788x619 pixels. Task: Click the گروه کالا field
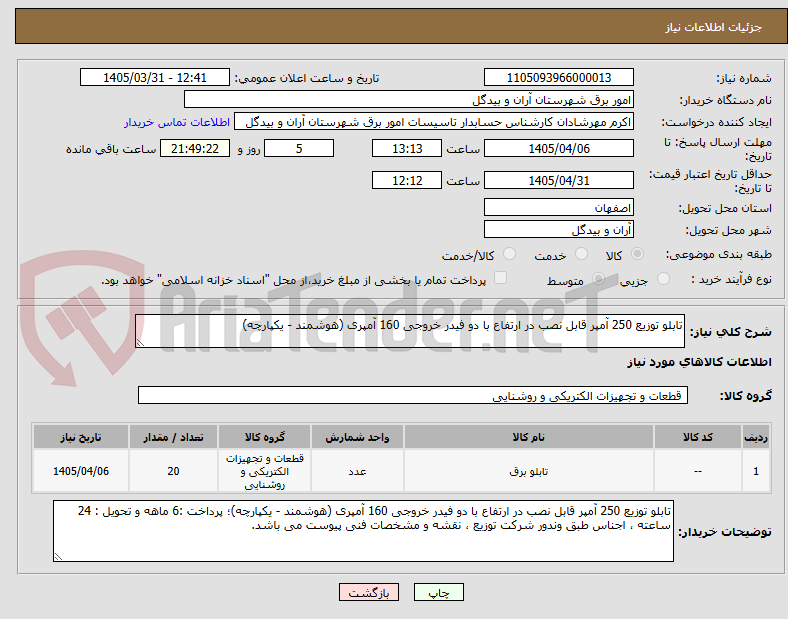[413, 395]
